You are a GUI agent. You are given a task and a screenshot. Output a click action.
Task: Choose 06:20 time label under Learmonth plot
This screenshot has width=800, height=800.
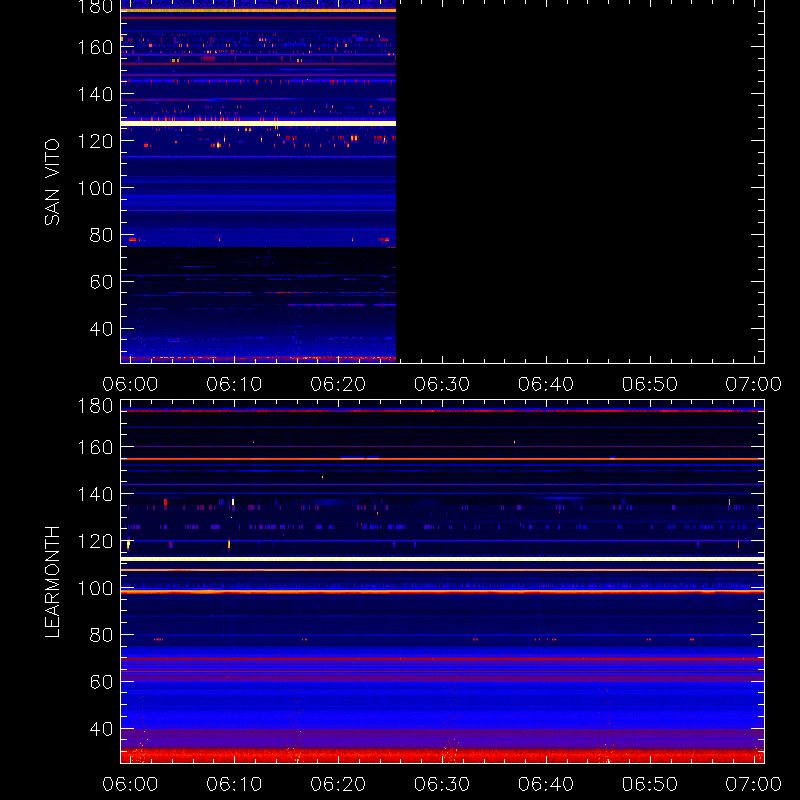point(338,784)
